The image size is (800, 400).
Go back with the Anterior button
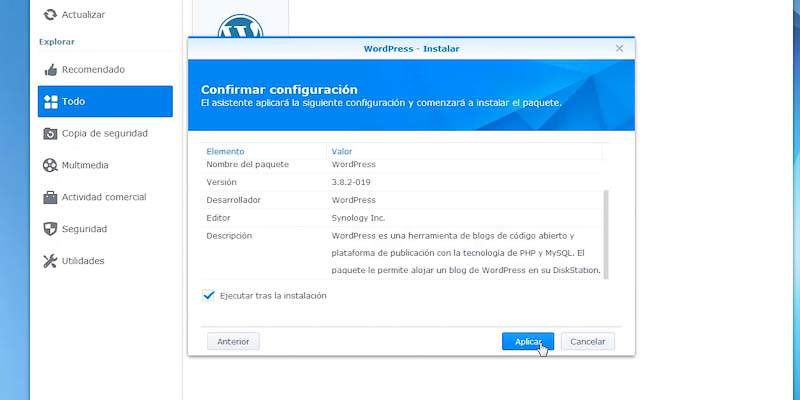233,341
